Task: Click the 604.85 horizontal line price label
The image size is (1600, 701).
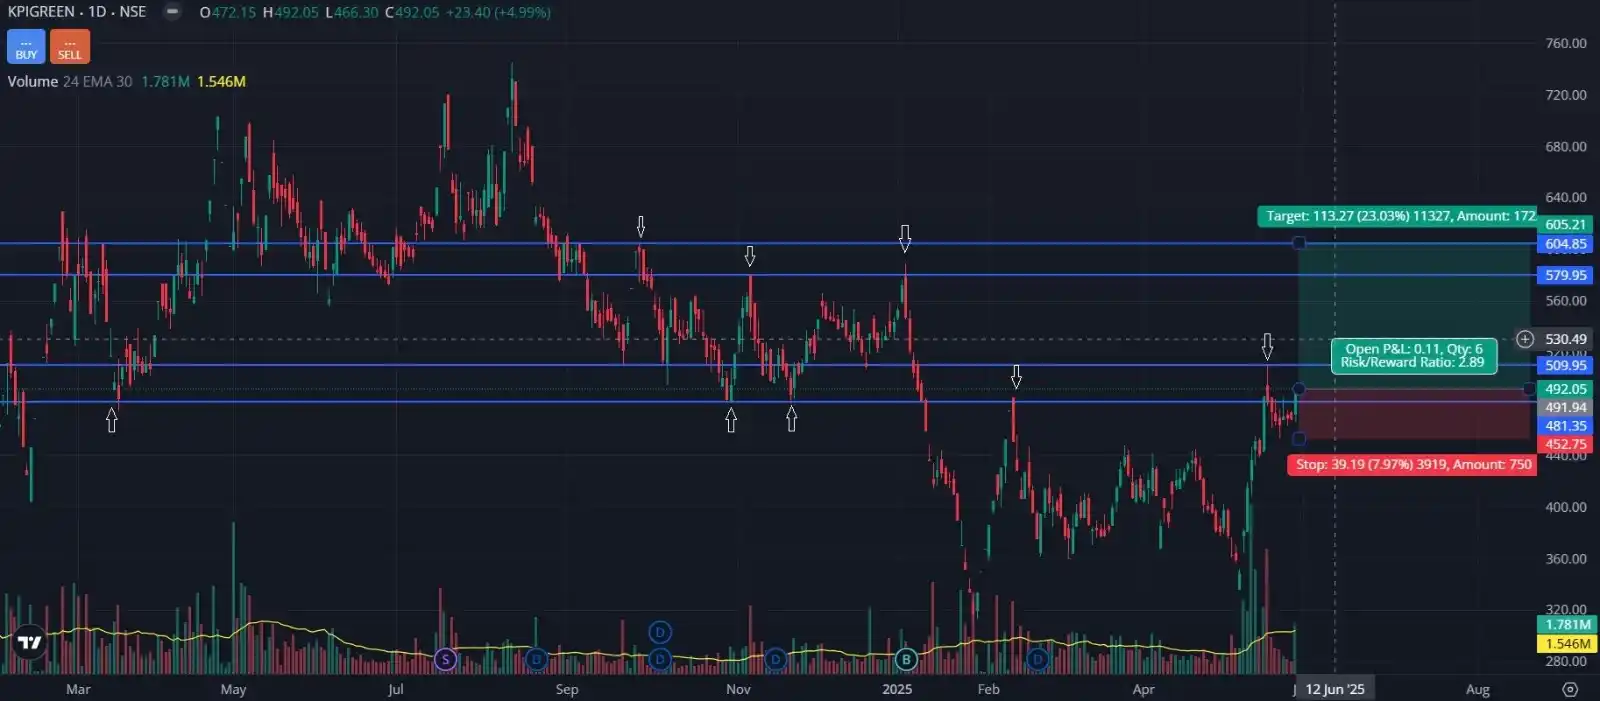Action: point(1565,244)
